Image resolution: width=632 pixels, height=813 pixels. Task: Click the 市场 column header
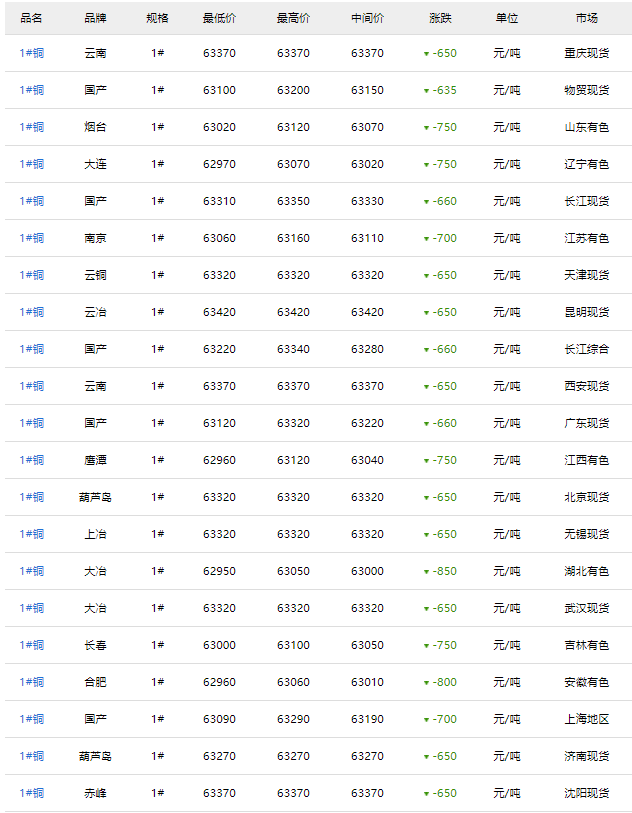586,18
